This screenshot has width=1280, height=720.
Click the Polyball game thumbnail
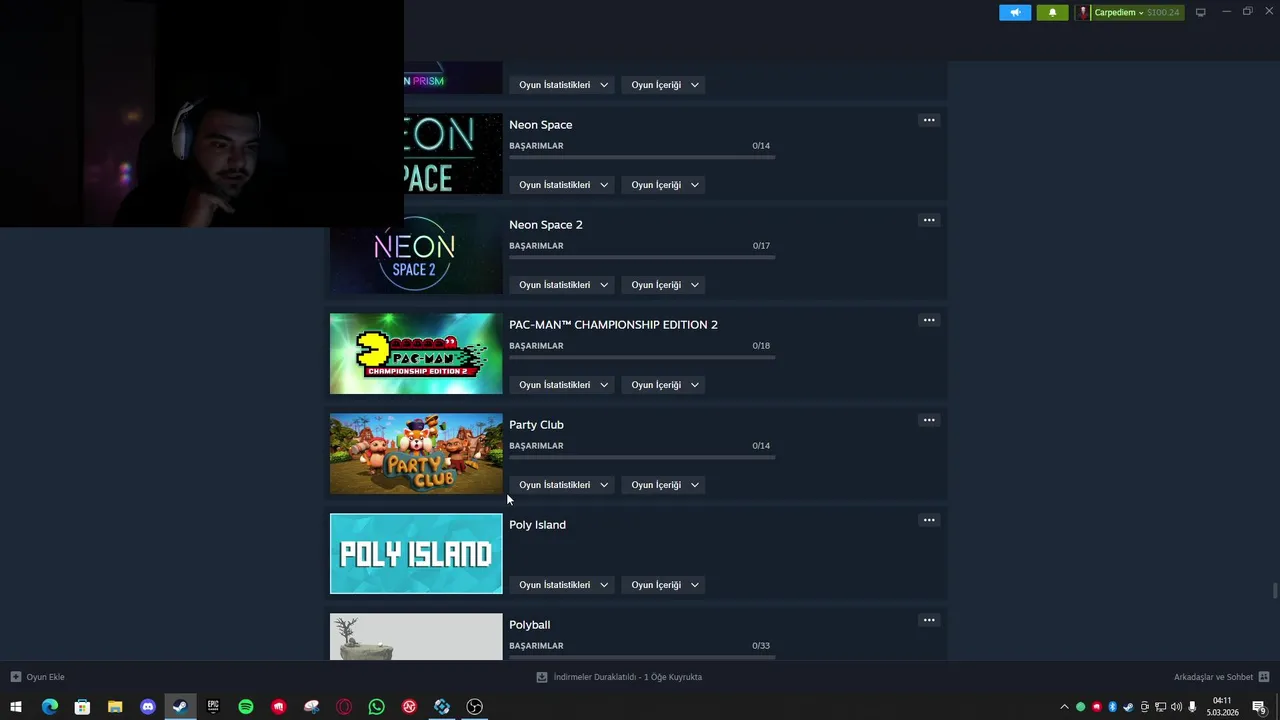tap(416, 637)
